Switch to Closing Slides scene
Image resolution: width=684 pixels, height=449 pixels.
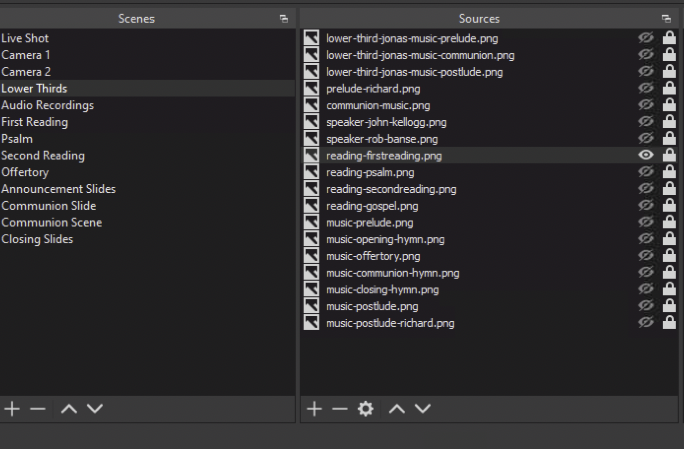coord(147,239)
